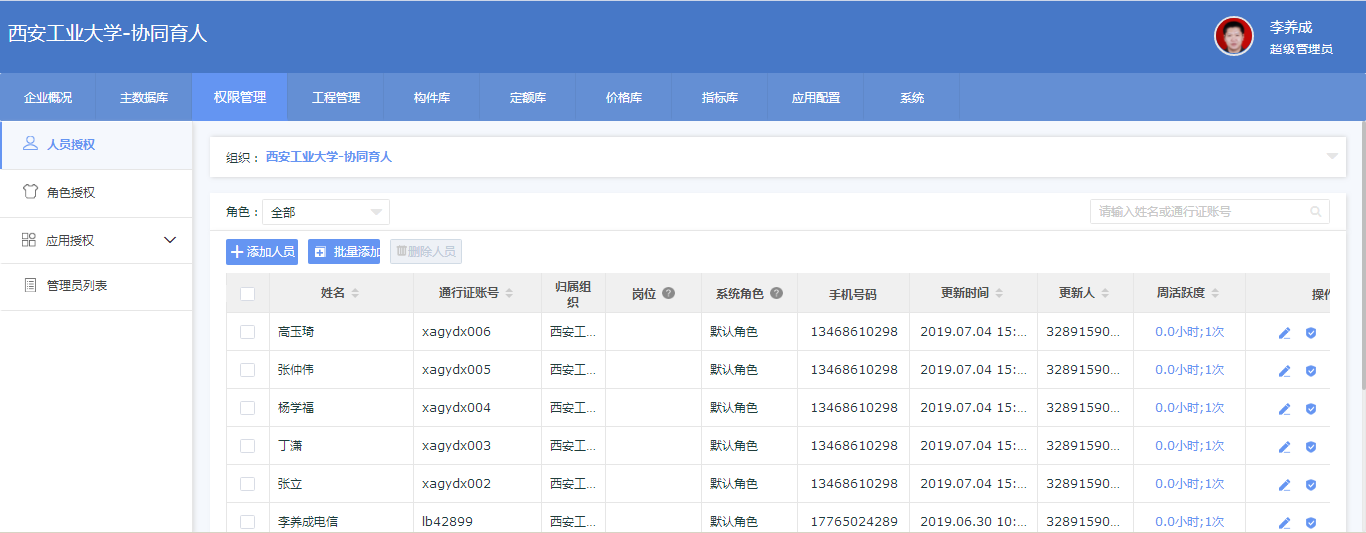Screen dimensions: 1366x533
Task: Sort by 姓名 column arrows
Action: [x=355, y=293]
